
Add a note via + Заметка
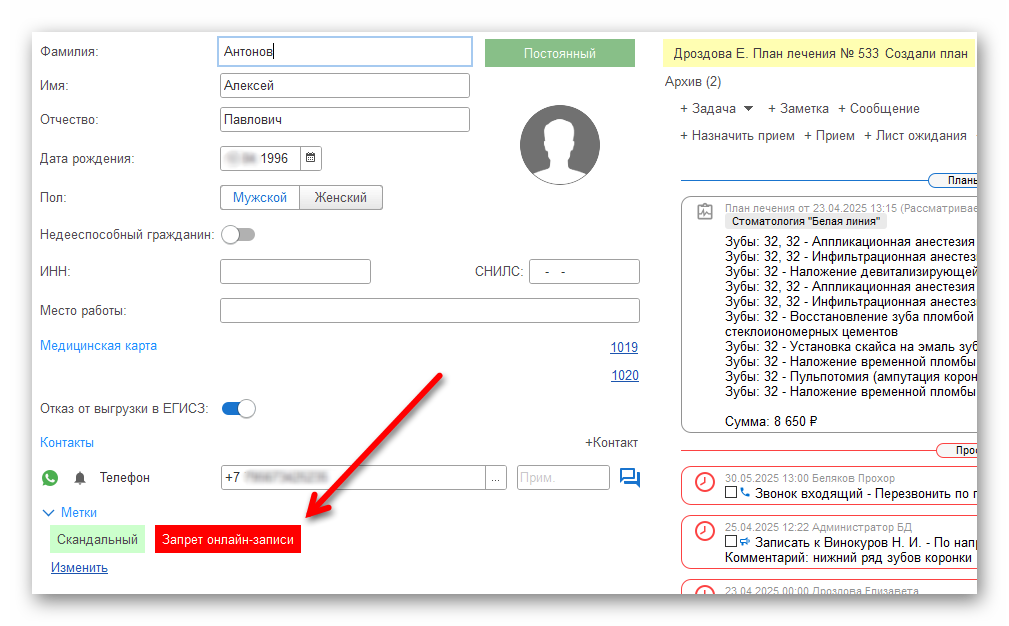pyautogui.click(x=798, y=109)
